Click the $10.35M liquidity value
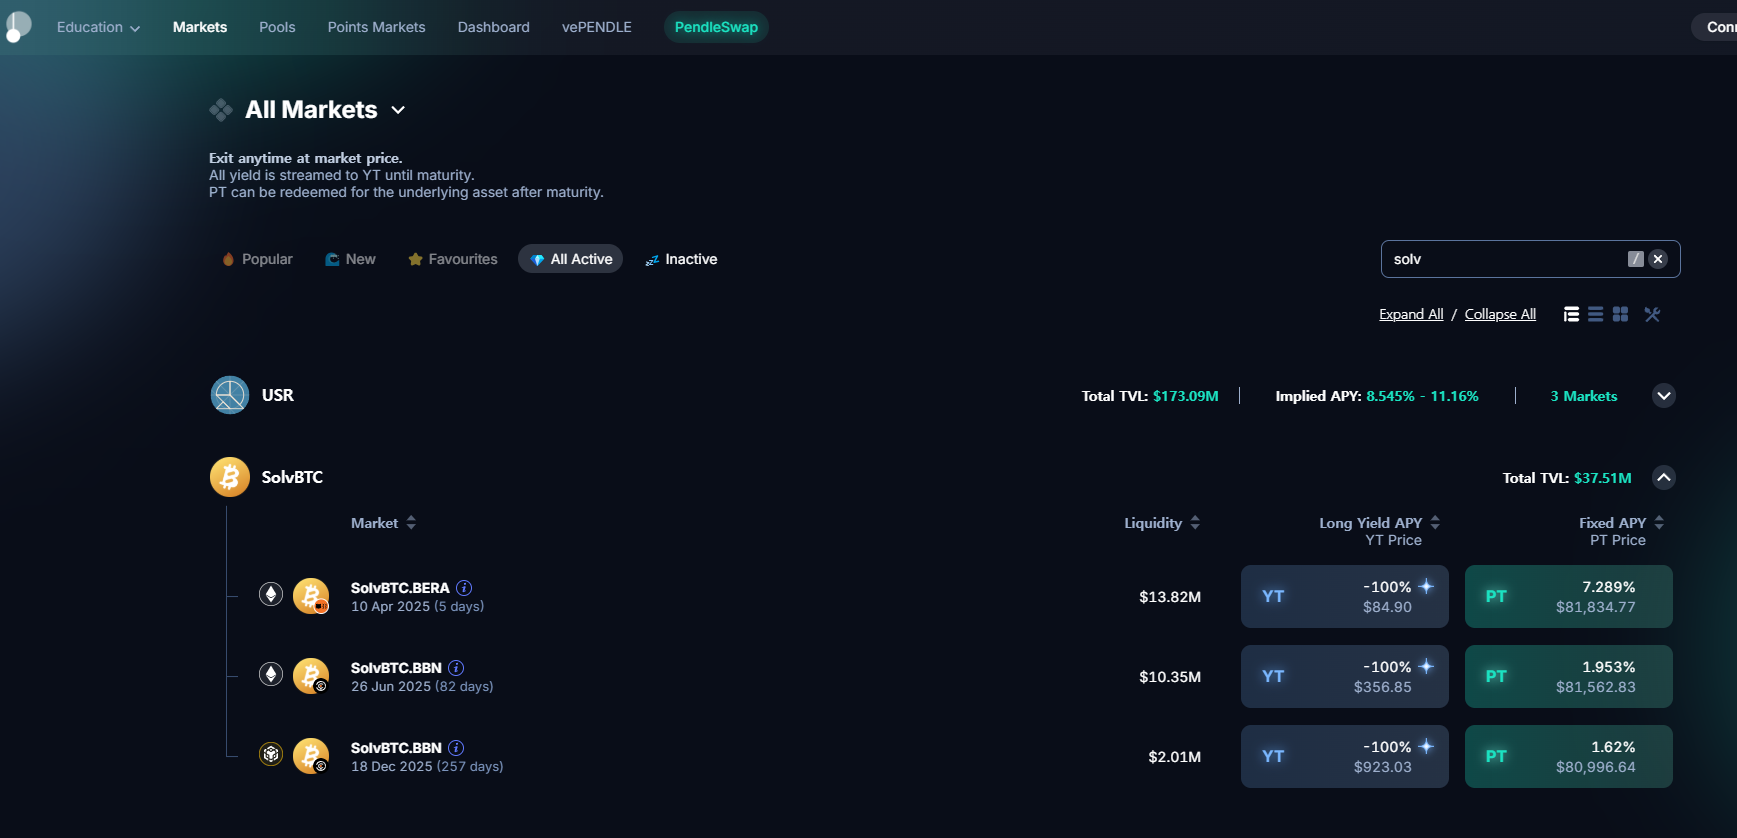1737x838 pixels. click(1170, 677)
